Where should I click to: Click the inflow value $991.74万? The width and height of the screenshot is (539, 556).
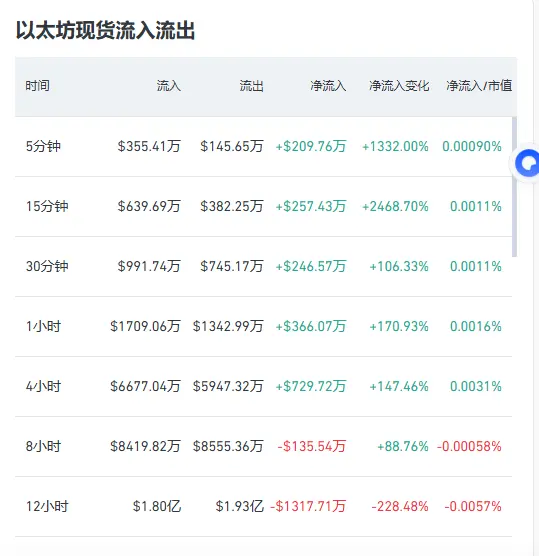[149, 266]
